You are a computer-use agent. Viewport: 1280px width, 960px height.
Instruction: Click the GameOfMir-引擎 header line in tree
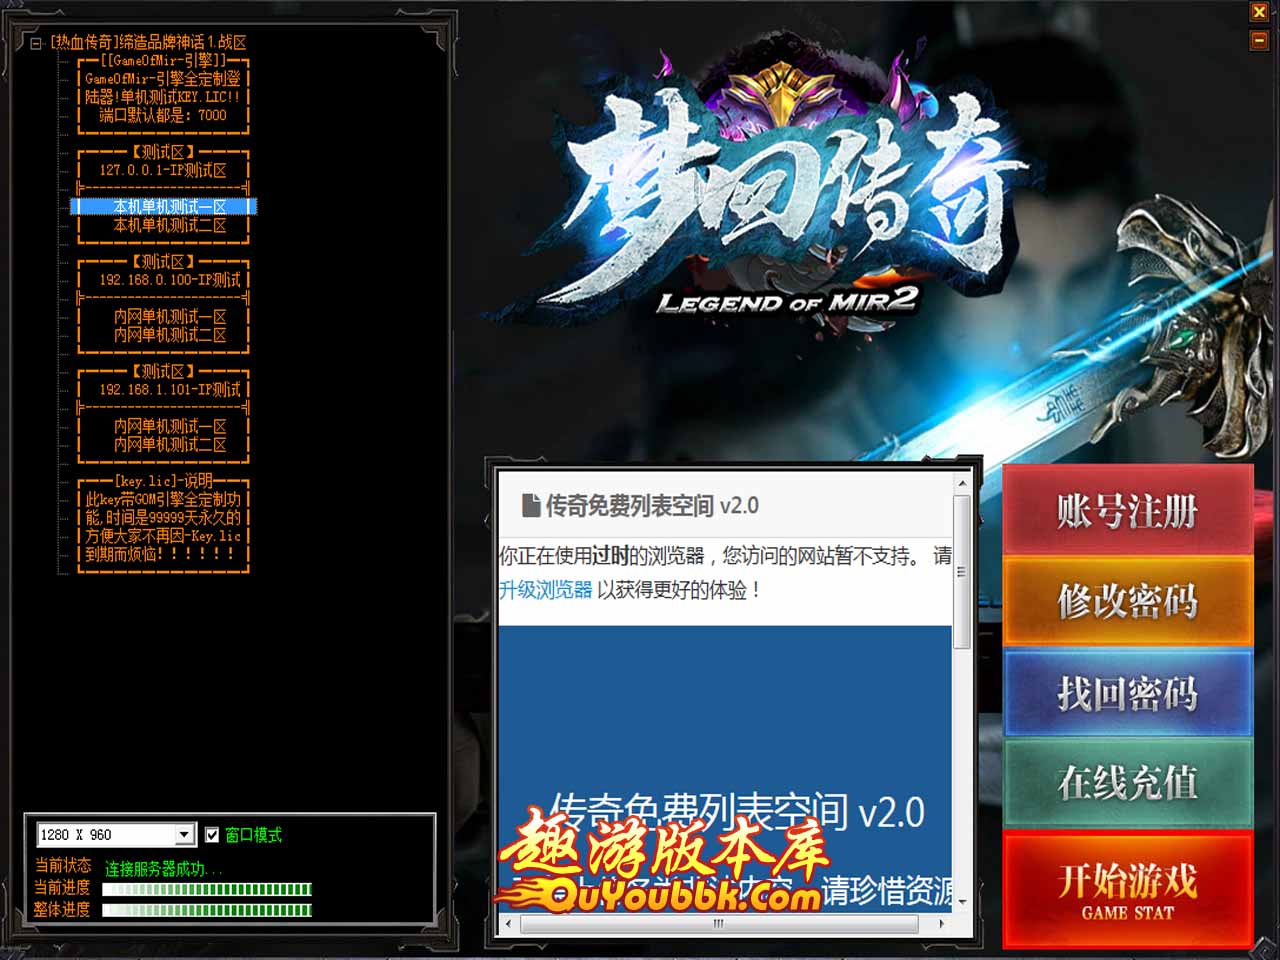point(163,60)
